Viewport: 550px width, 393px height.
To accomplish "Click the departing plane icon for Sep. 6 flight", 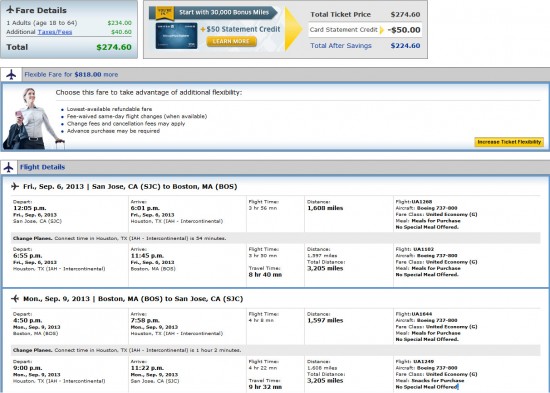I will click(15, 186).
